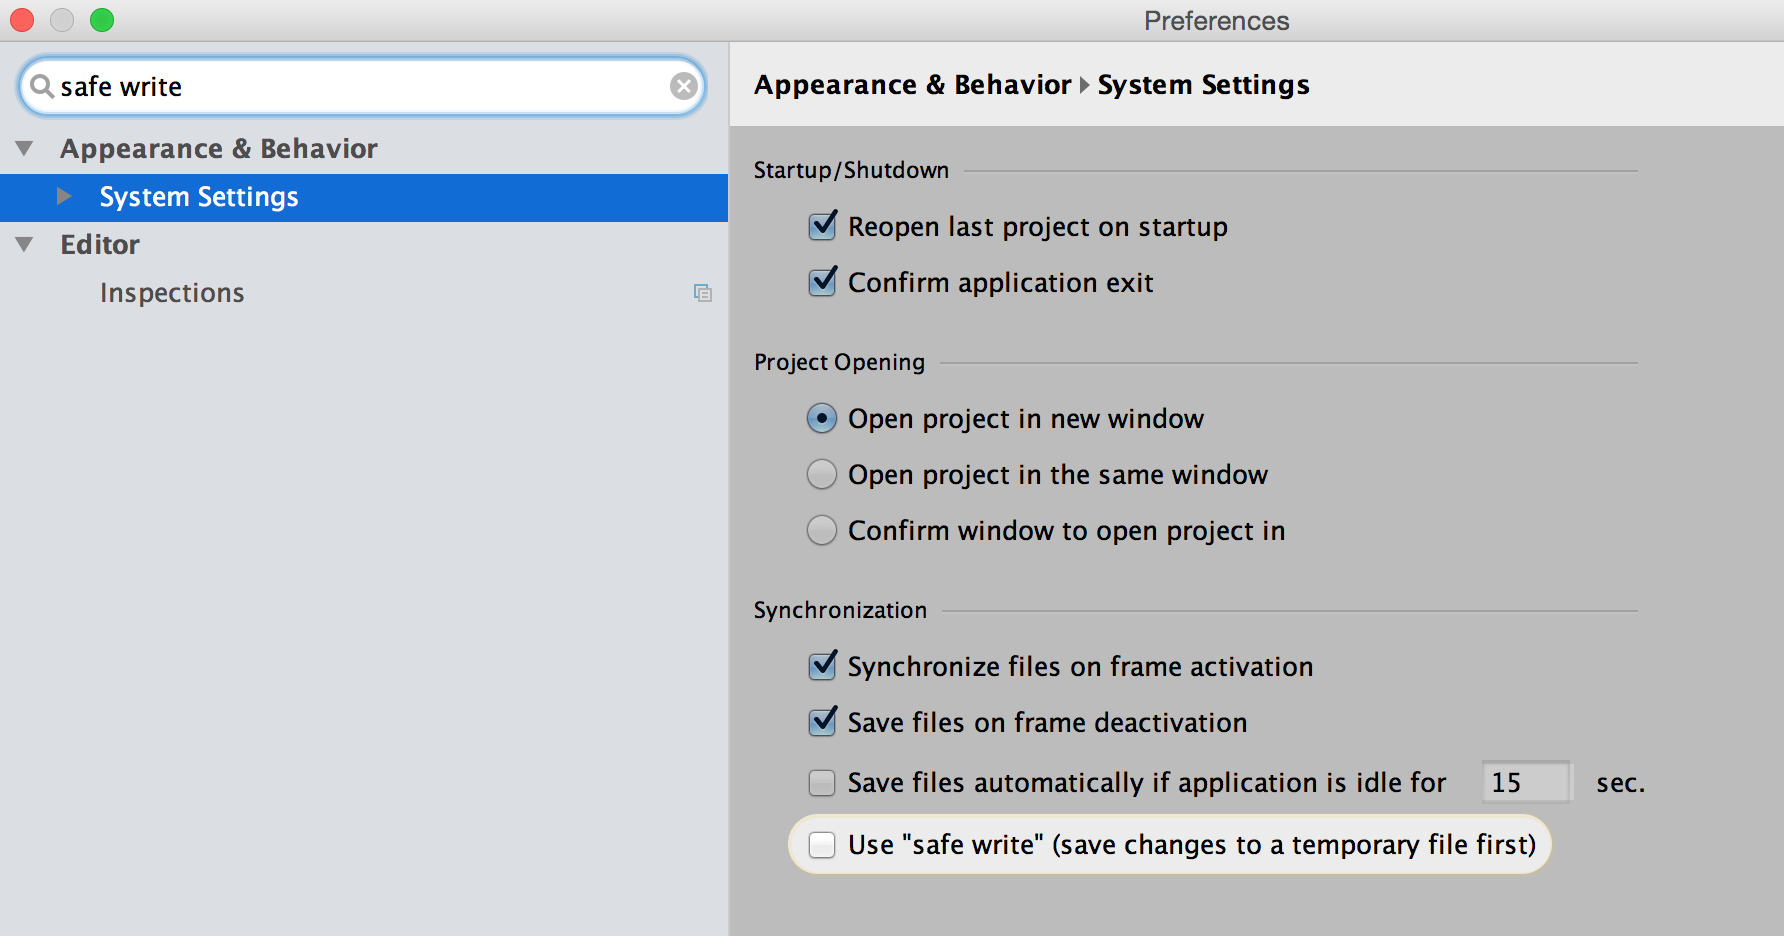Uncheck Reopen last project on startup
Viewport: 1784px width, 936px height.
(x=822, y=227)
